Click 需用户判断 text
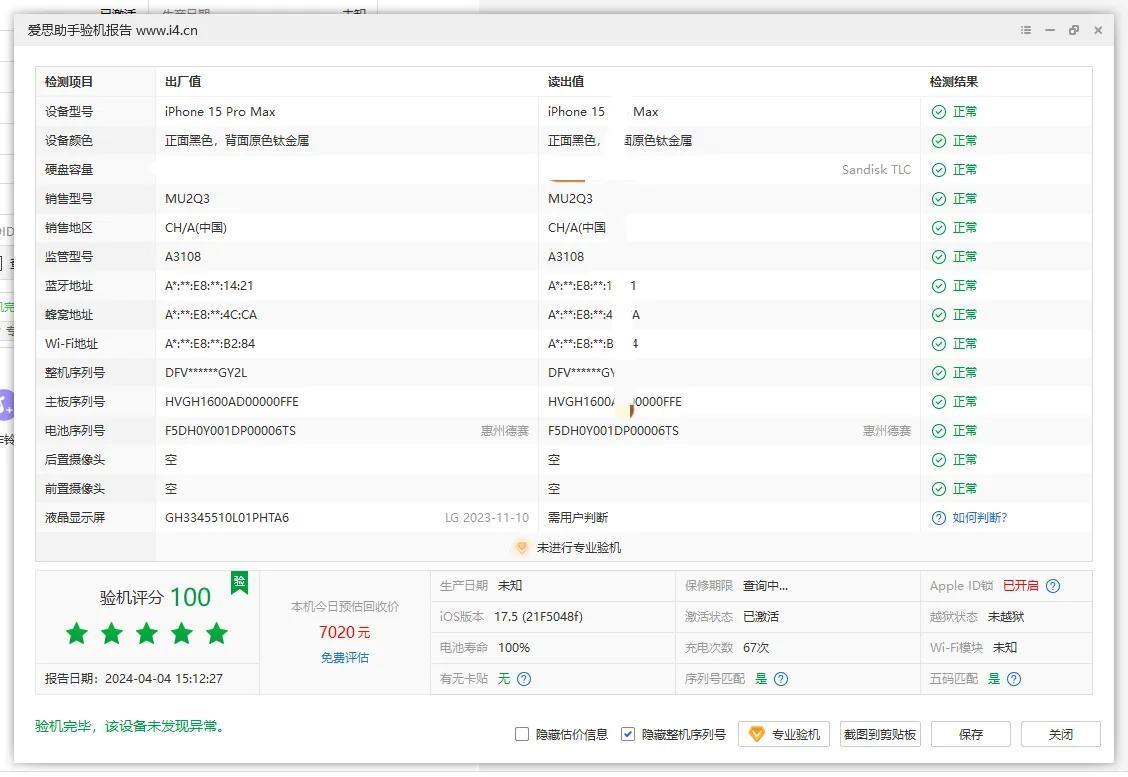The image size is (1128, 777). point(578,518)
